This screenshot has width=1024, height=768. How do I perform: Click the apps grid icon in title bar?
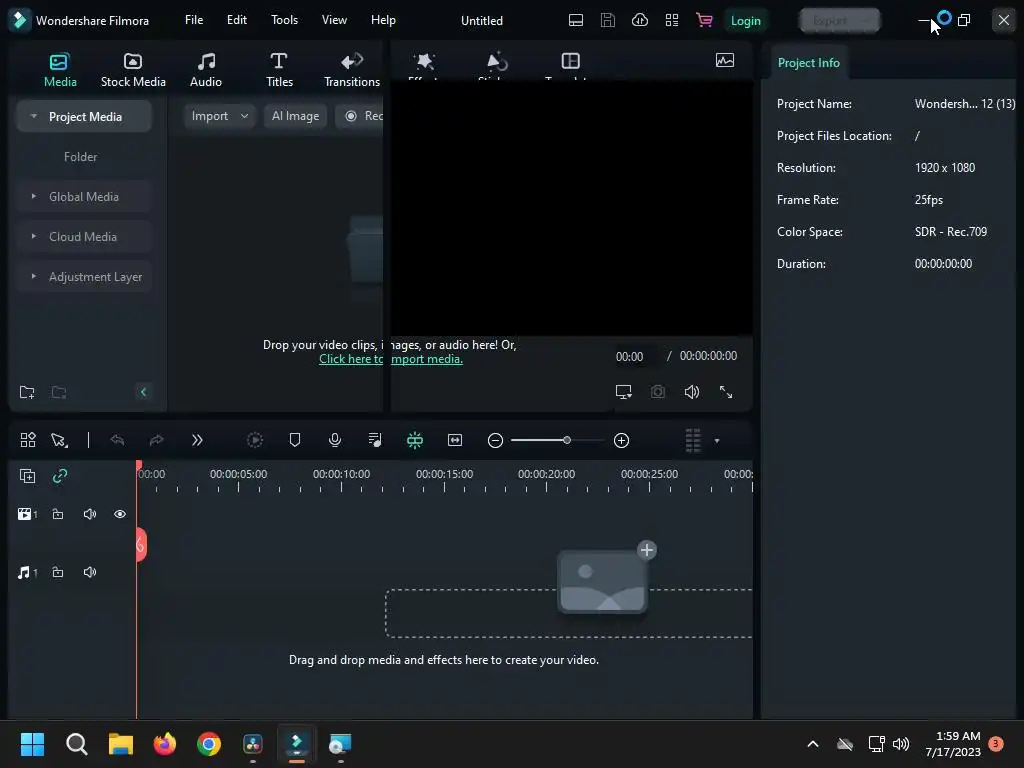(672, 20)
